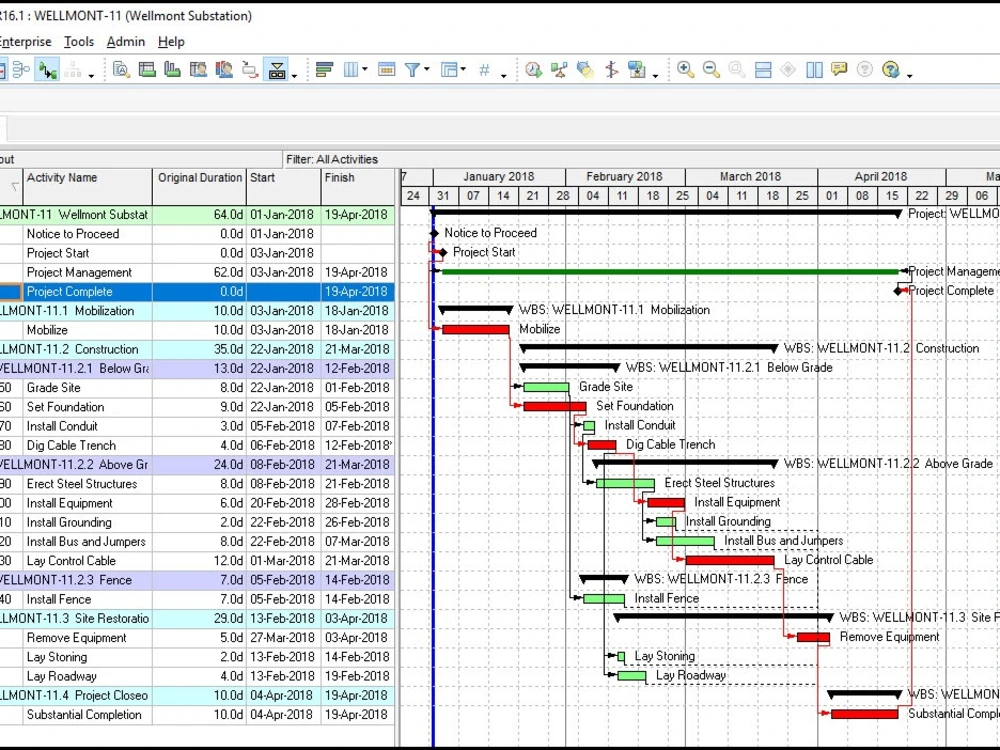1000x750 pixels.
Task: Open dropdown arrow next to Group and Sort
Action: pyautogui.click(x=463, y=69)
